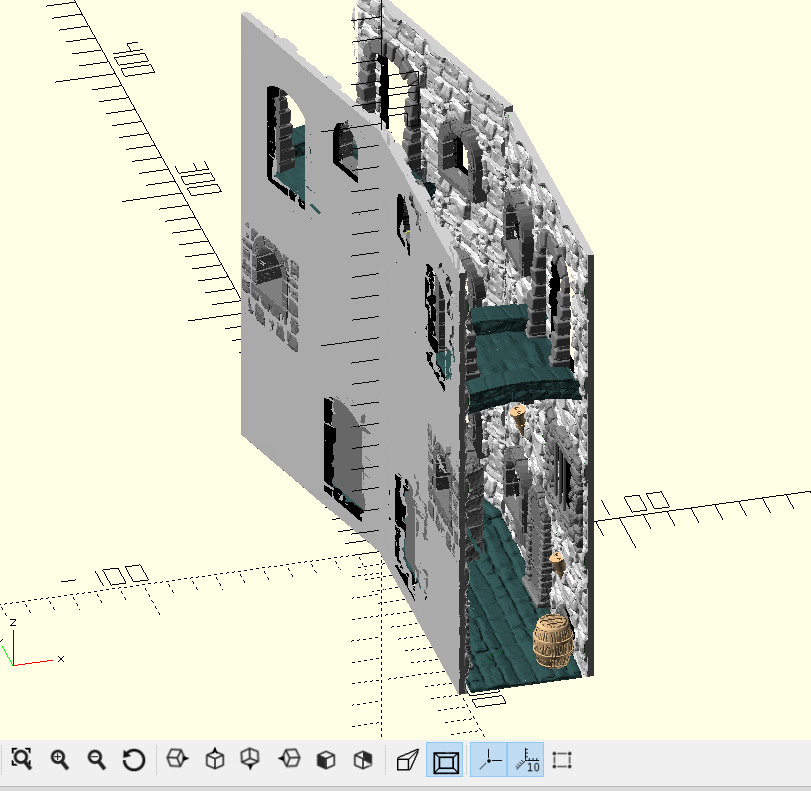
Task: Switch to Back view cube icon
Action: click(x=362, y=761)
